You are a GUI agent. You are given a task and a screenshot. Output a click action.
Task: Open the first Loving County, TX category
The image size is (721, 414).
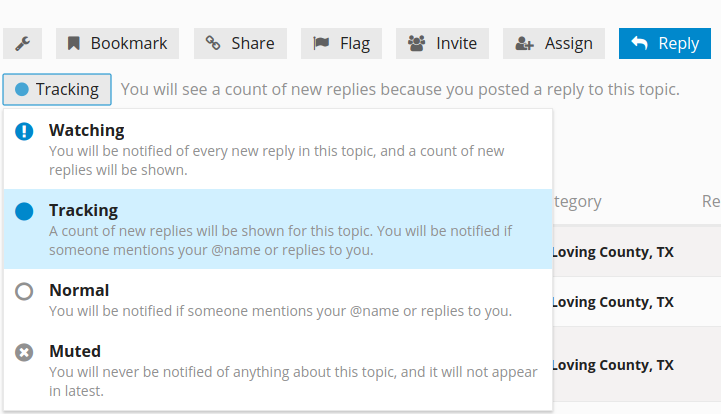(612, 252)
